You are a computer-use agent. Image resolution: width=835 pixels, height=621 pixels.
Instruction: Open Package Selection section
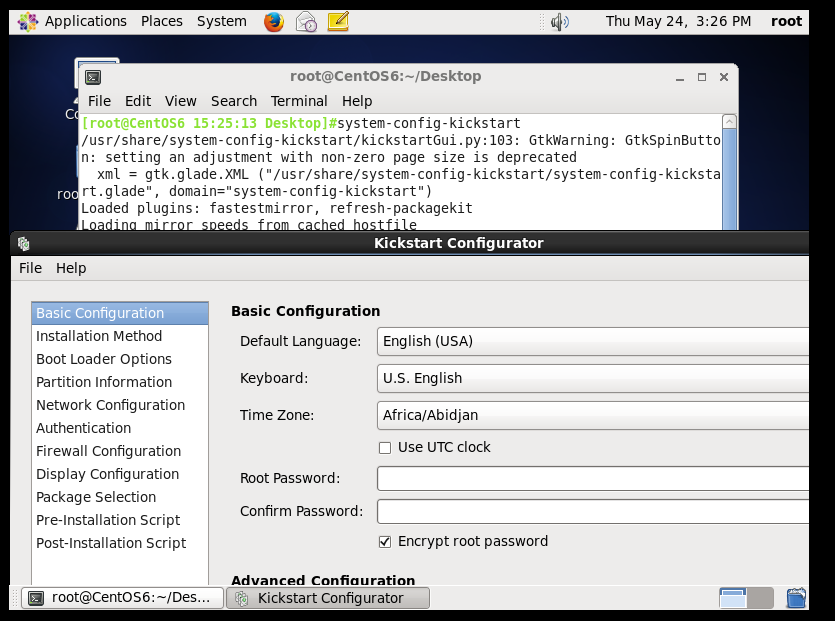point(120,496)
